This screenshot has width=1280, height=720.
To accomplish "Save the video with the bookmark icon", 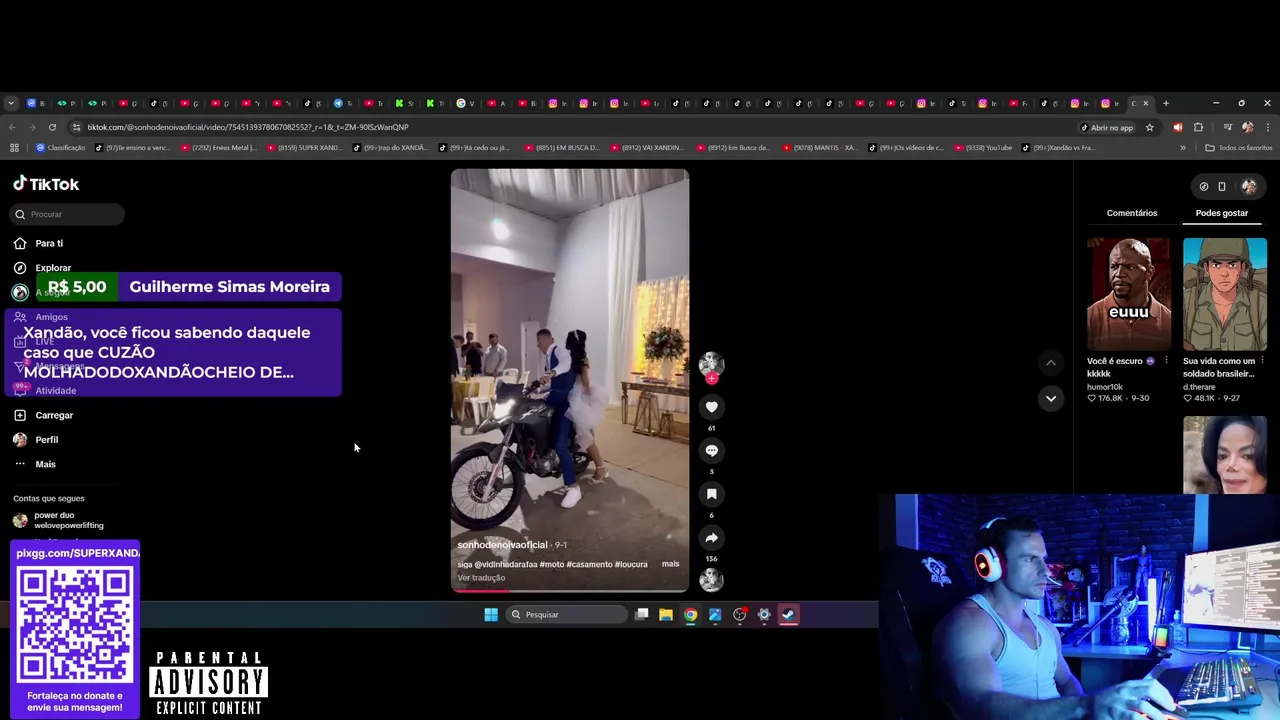I will 711,494.
